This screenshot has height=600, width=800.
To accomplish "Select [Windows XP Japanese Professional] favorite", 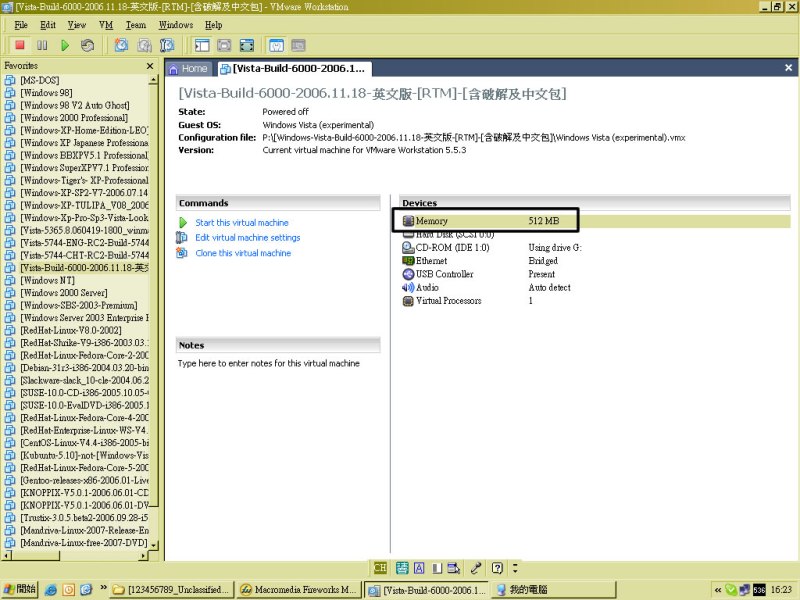I will (x=84, y=143).
